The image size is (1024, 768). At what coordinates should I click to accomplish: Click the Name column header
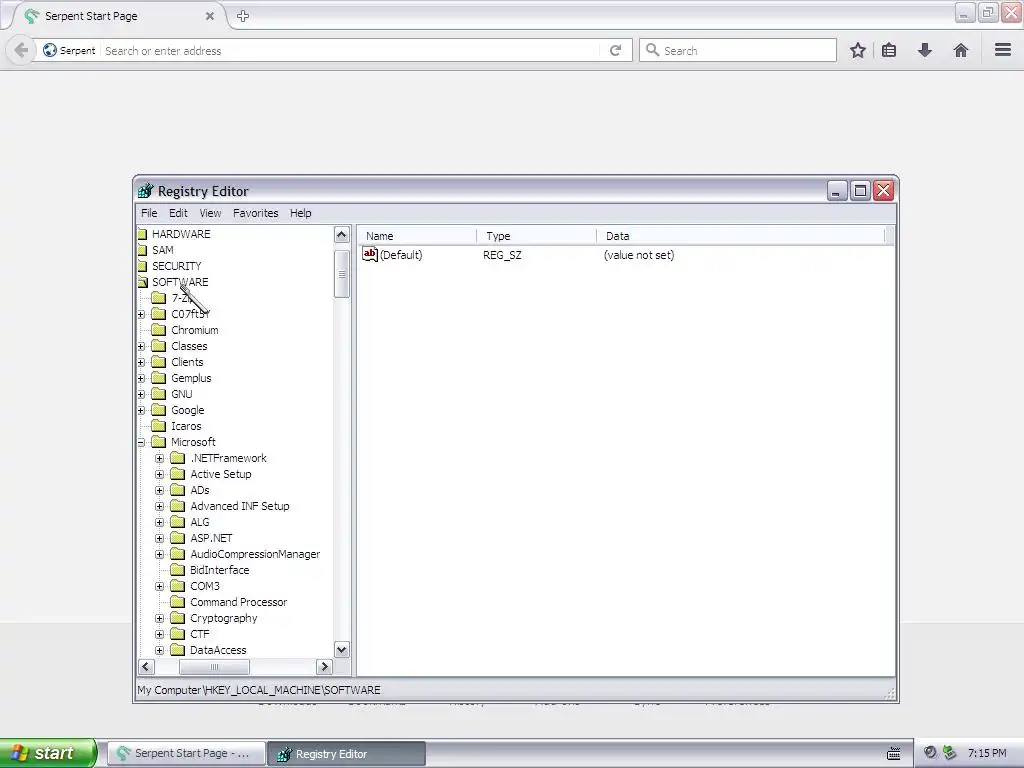click(417, 236)
